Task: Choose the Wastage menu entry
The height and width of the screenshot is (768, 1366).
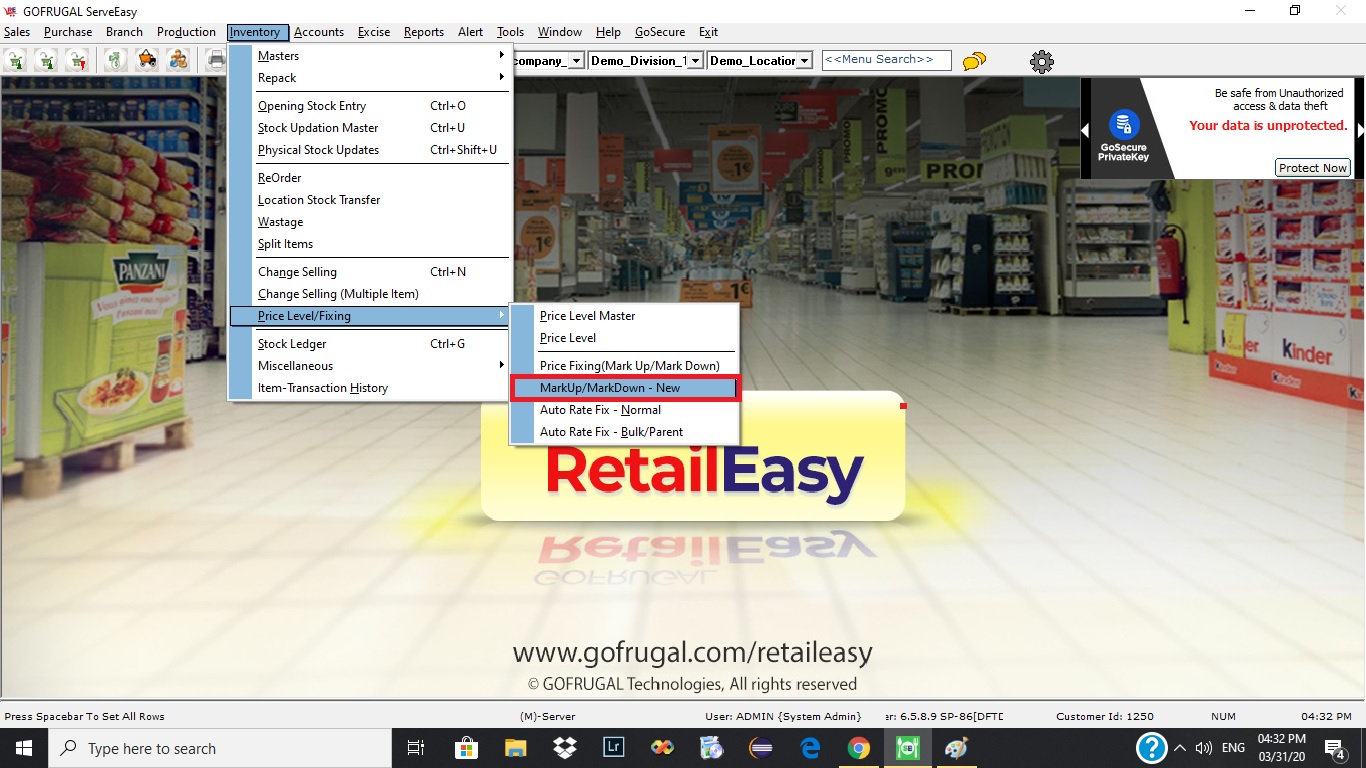Action: click(x=370, y=222)
